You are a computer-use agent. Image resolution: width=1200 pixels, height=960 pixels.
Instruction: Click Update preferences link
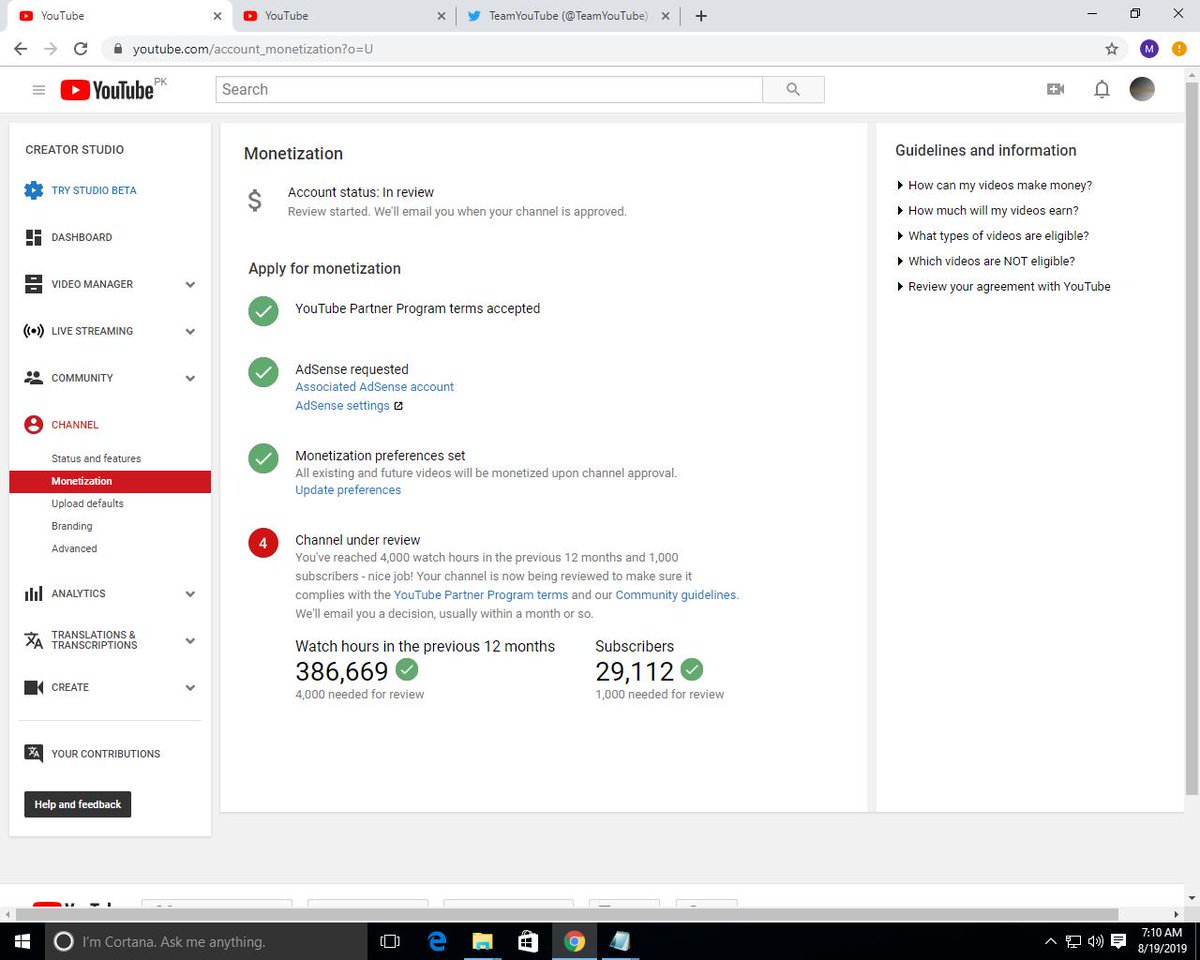(348, 490)
